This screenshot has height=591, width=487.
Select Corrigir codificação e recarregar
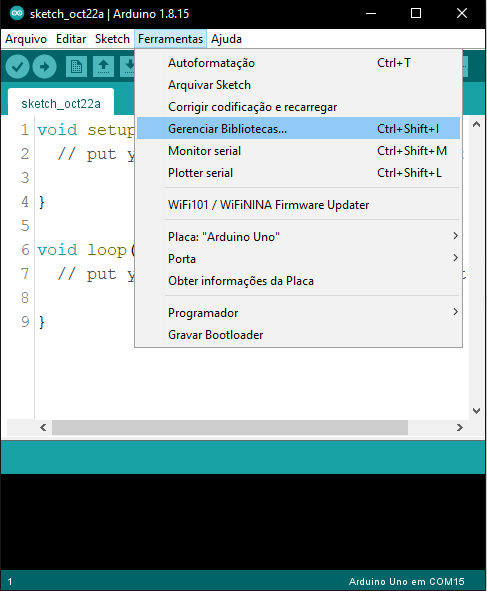pyautogui.click(x=298, y=107)
